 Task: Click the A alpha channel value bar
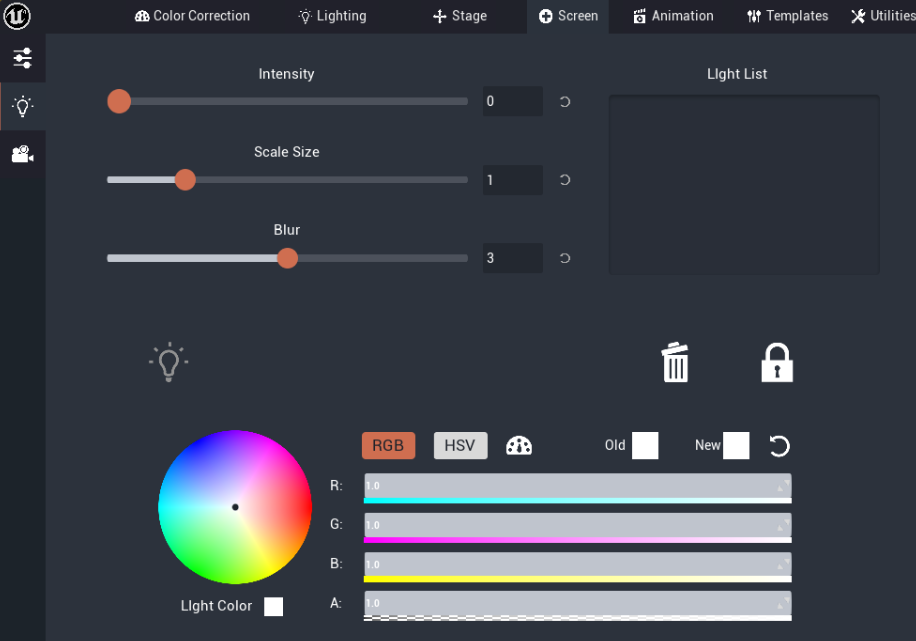coord(578,603)
